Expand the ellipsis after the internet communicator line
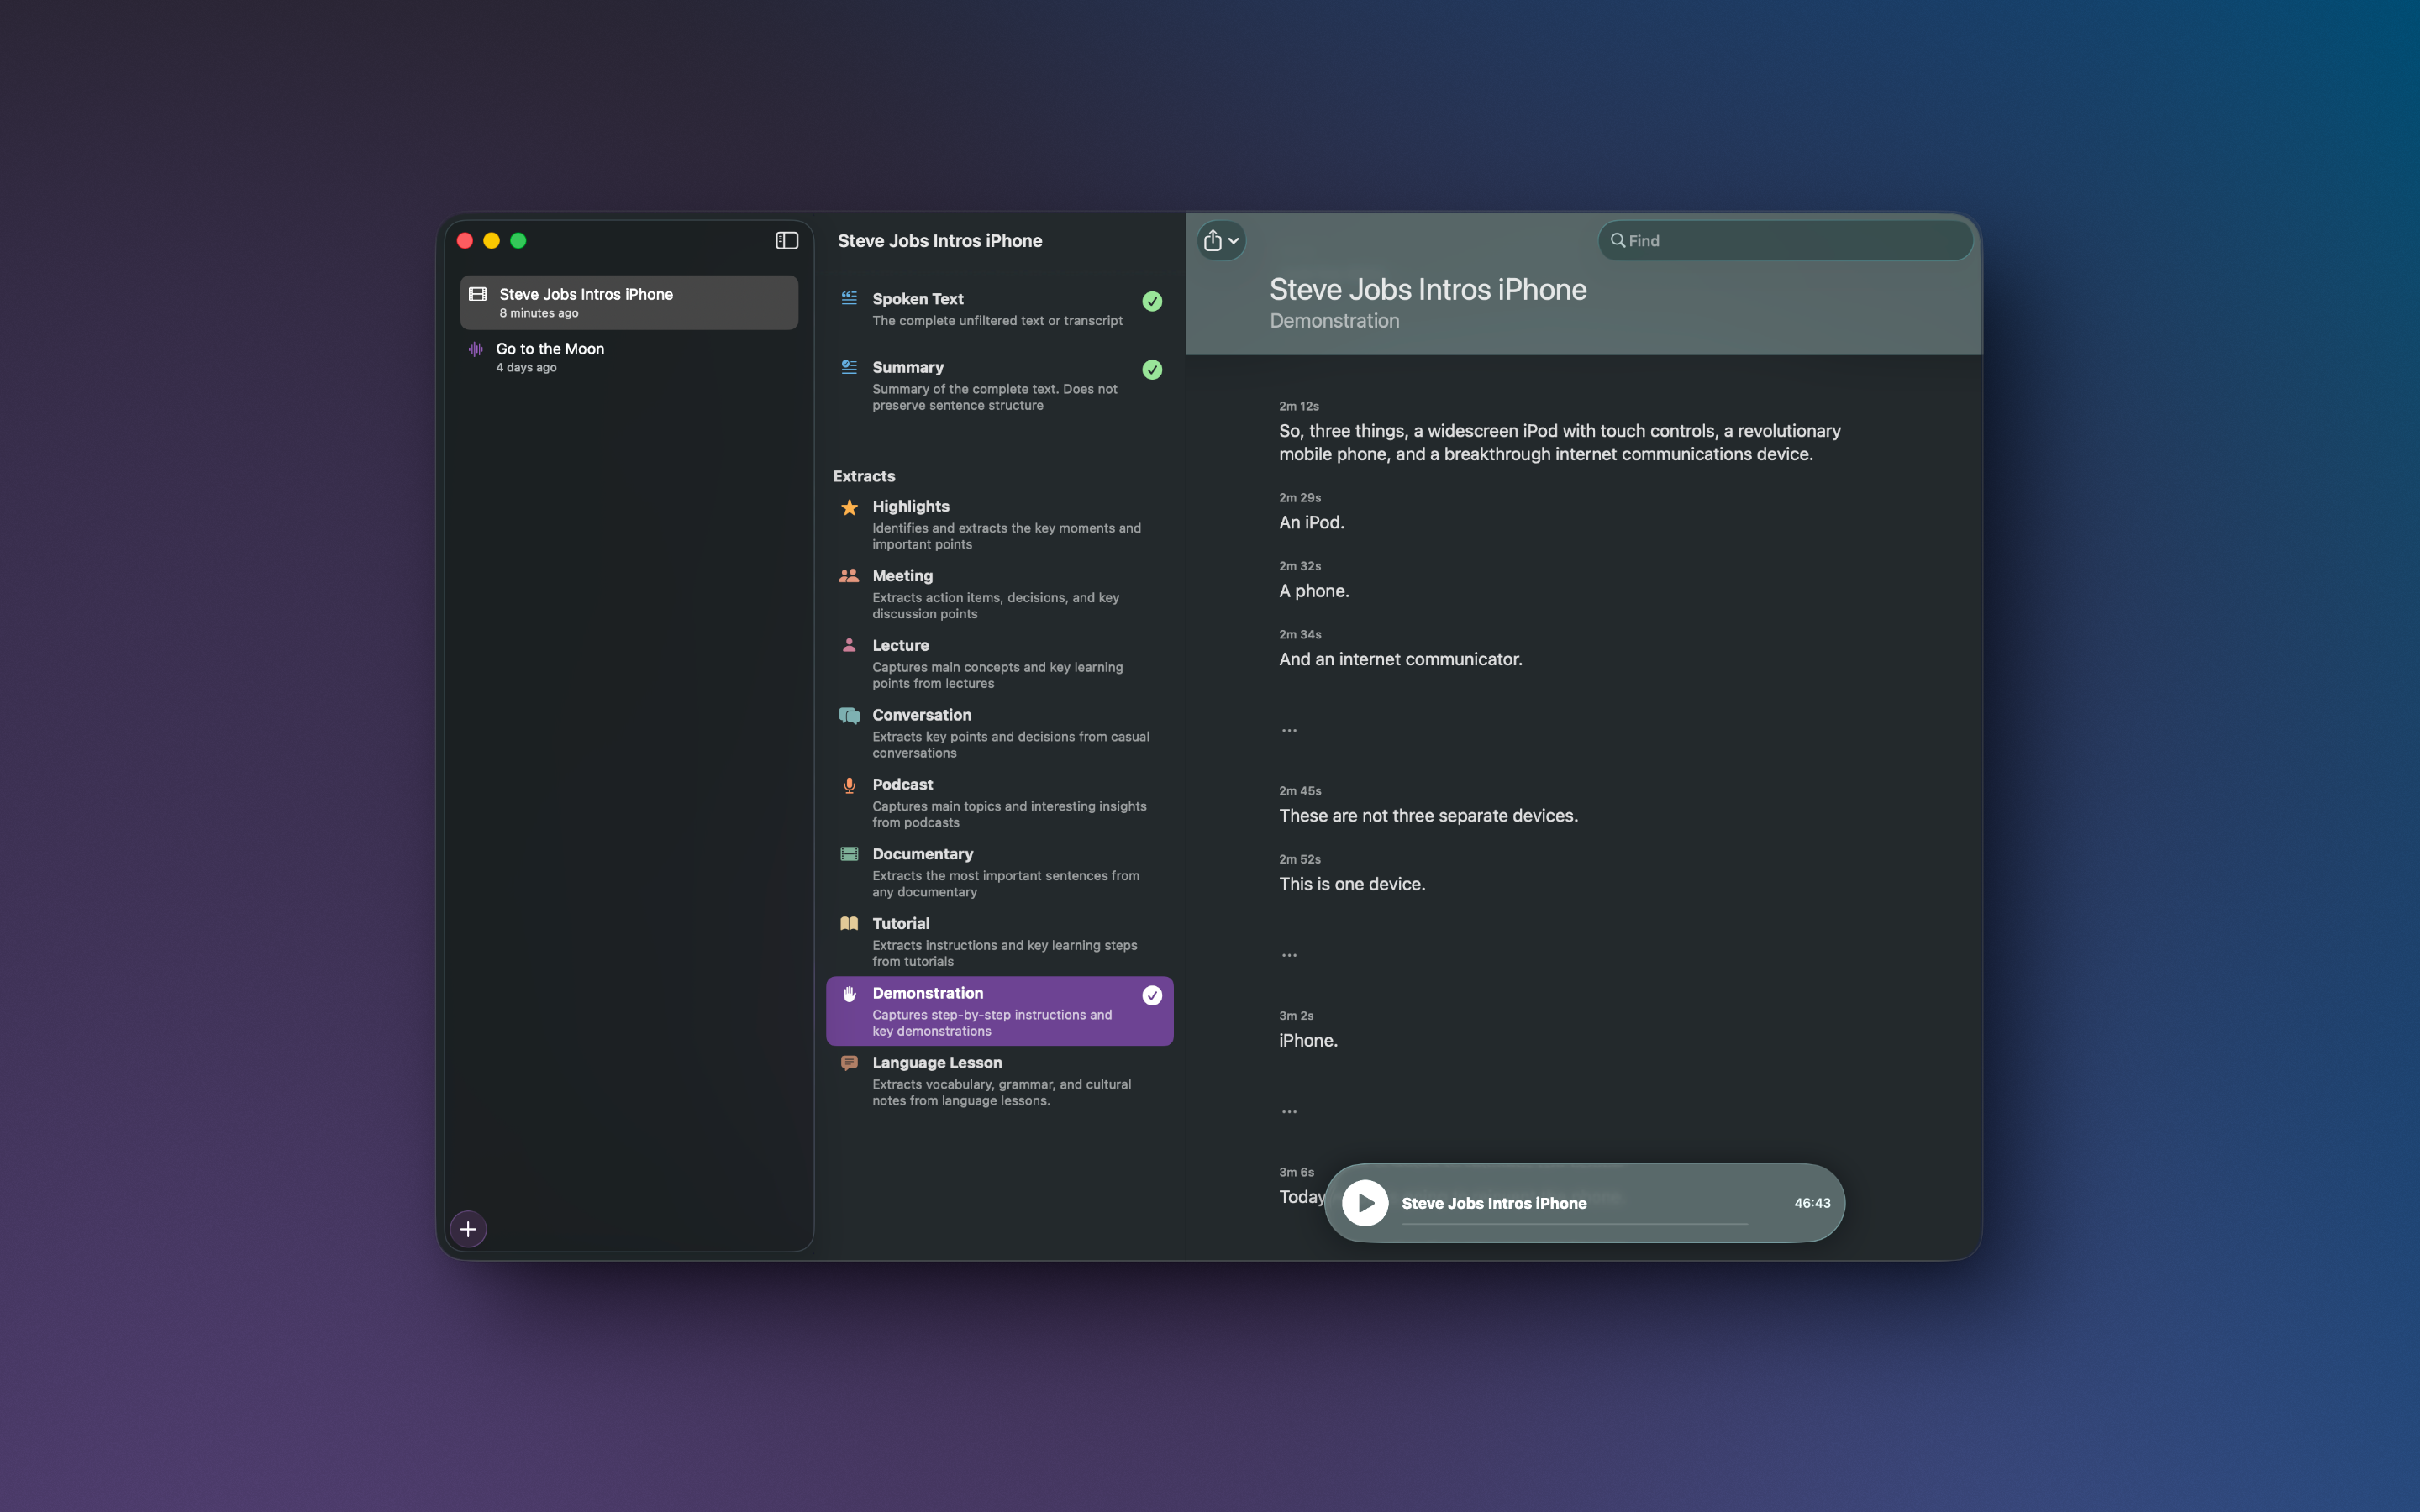Image resolution: width=2420 pixels, height=1512 pixels. click(1289, 729)
